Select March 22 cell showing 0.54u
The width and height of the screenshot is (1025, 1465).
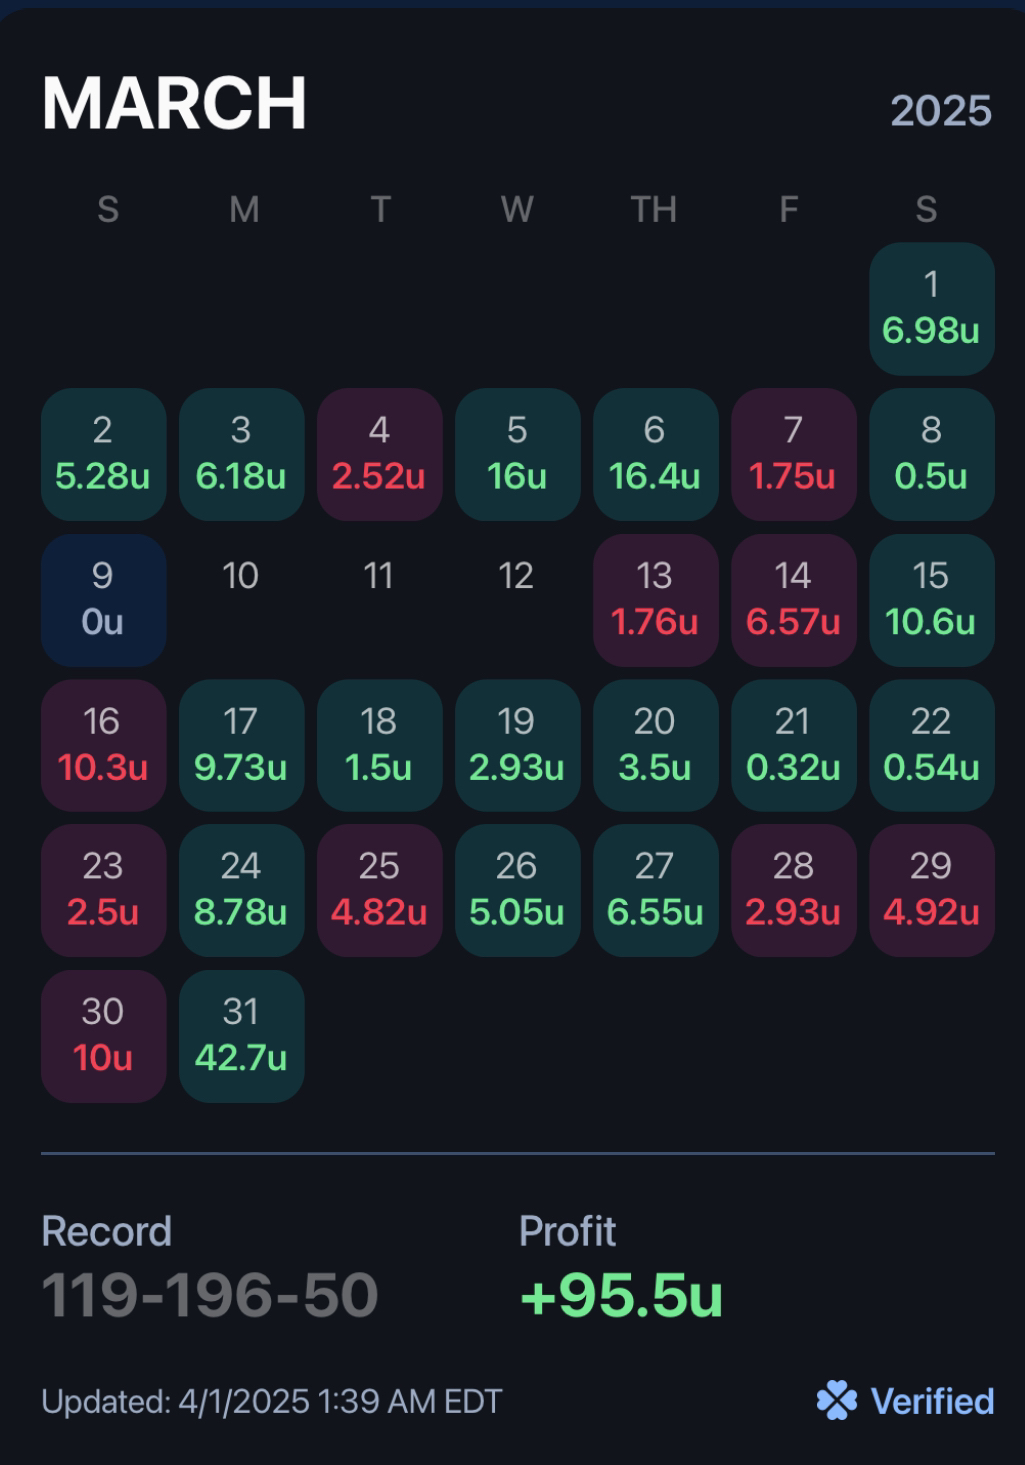(932, 746)
